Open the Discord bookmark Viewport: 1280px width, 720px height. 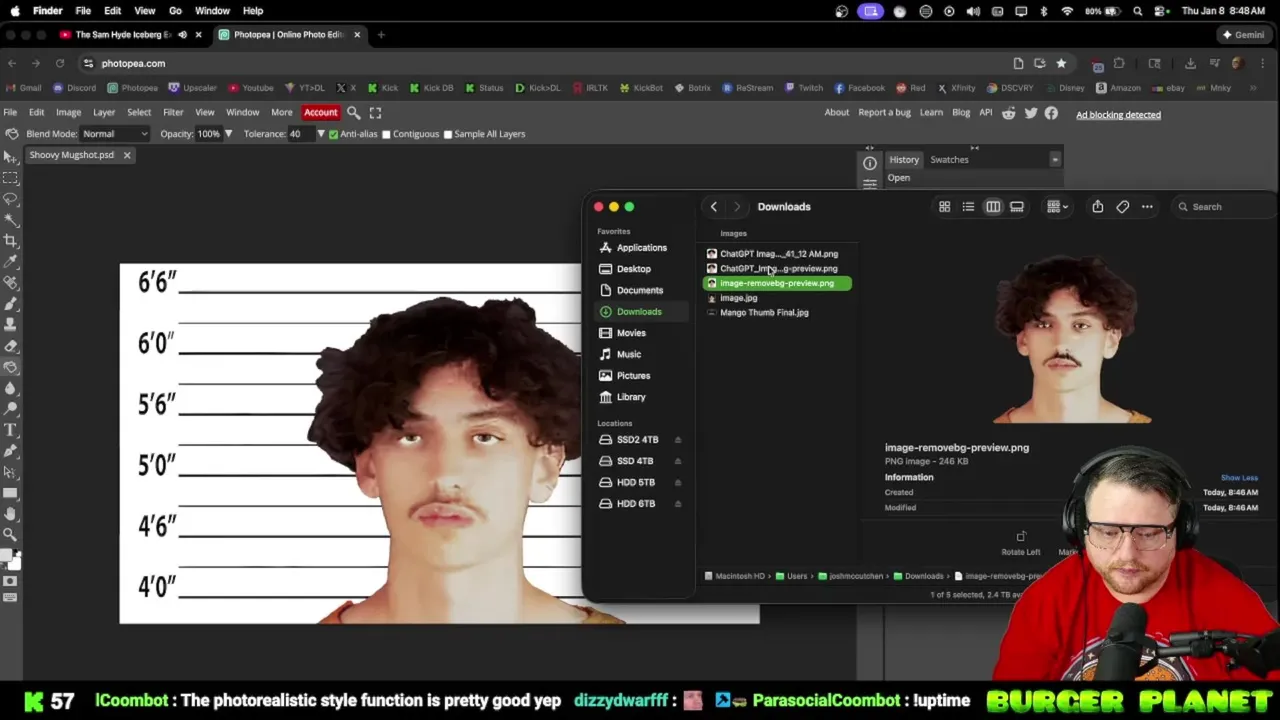click(x=75, y=88)
